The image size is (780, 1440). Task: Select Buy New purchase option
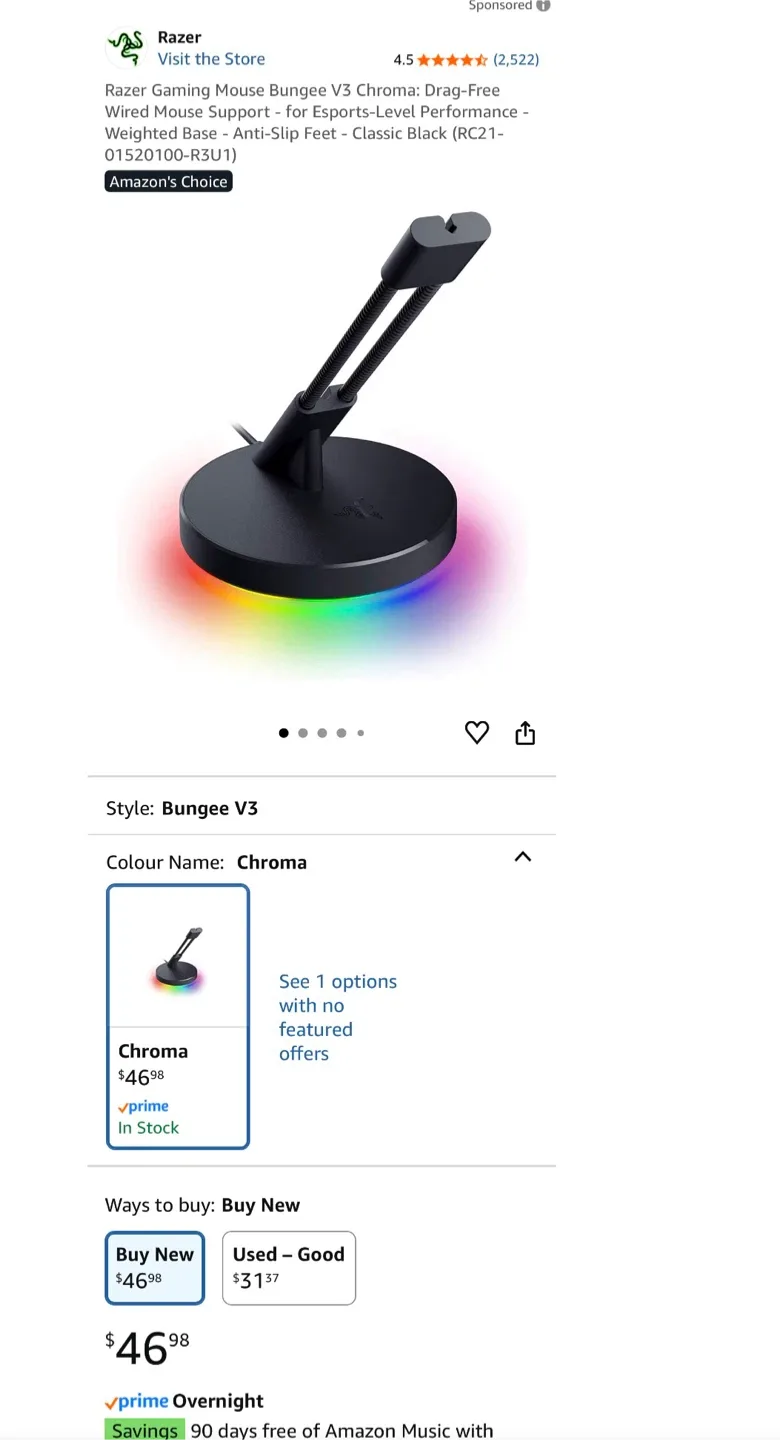coord(155,1267)
